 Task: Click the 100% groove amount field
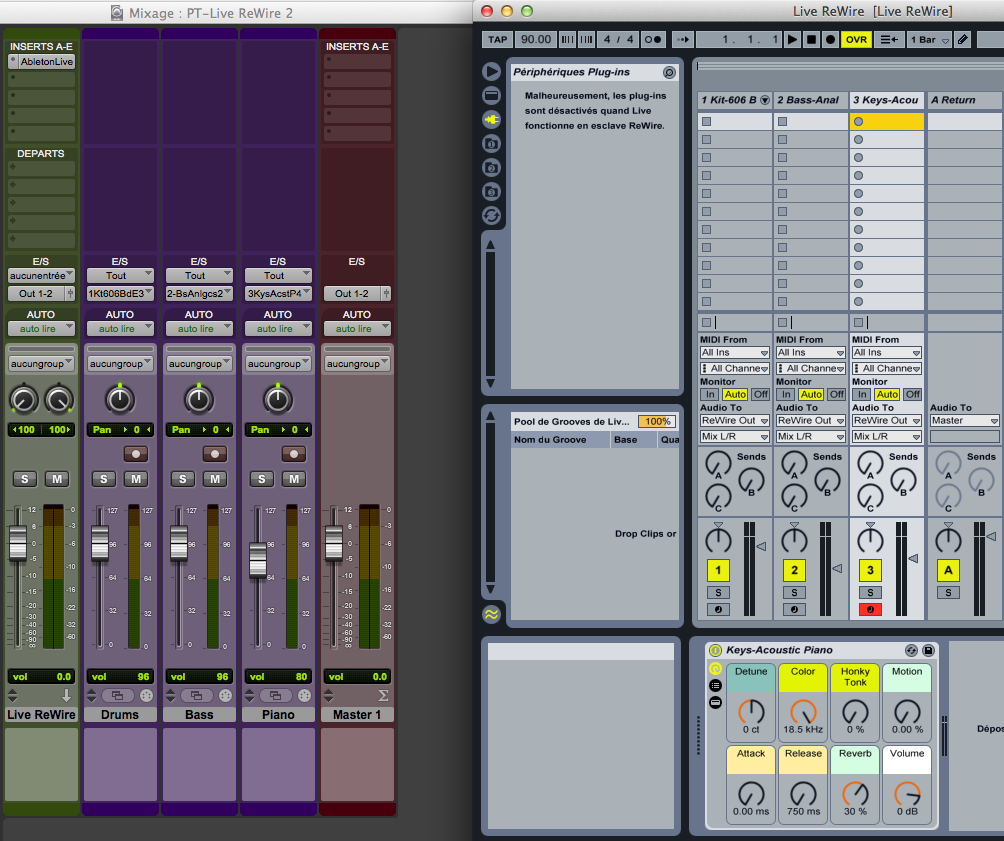click(657, 421)
